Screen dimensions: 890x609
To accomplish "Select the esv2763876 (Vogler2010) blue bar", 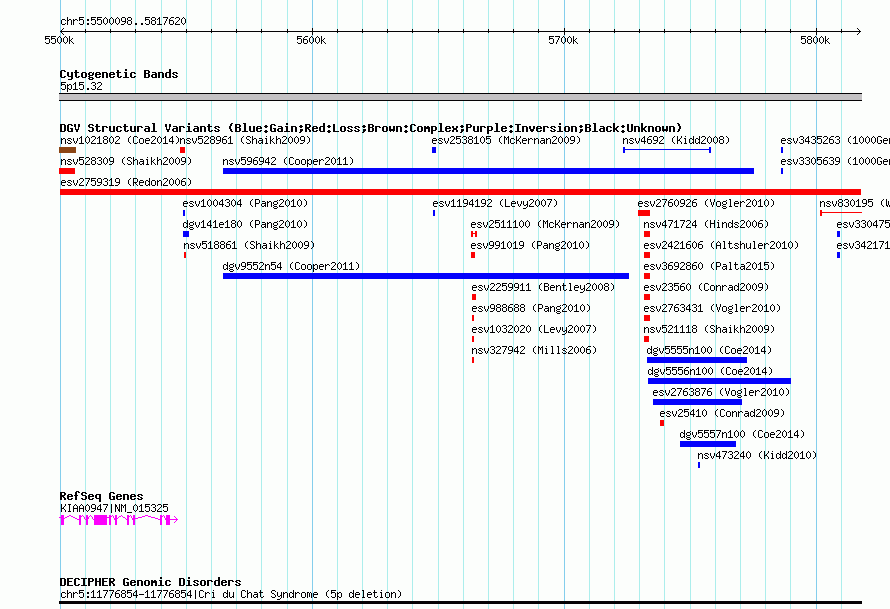I will coord(697,402).
